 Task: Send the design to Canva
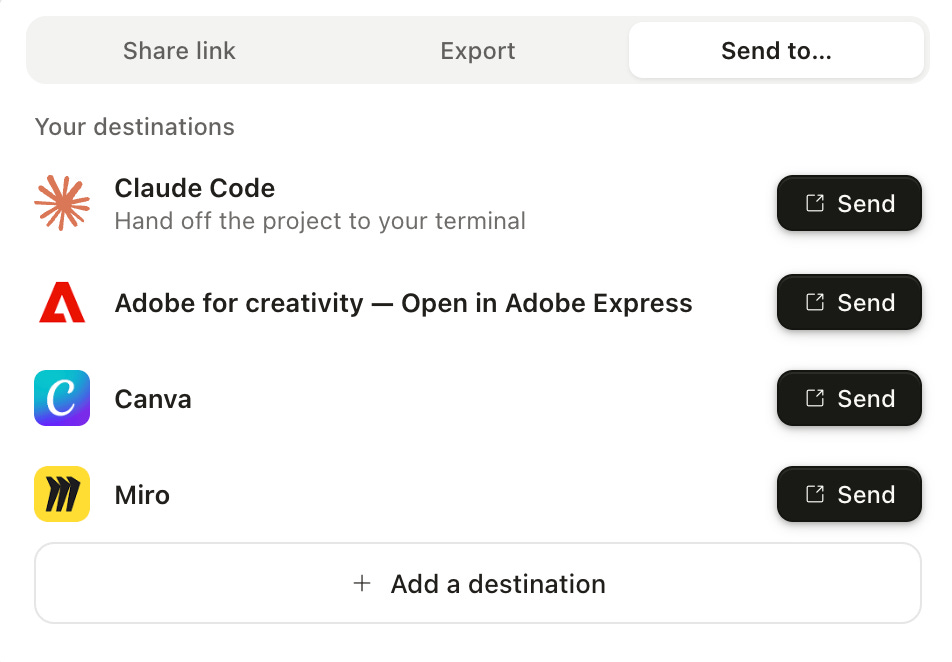tap(849, 398)
